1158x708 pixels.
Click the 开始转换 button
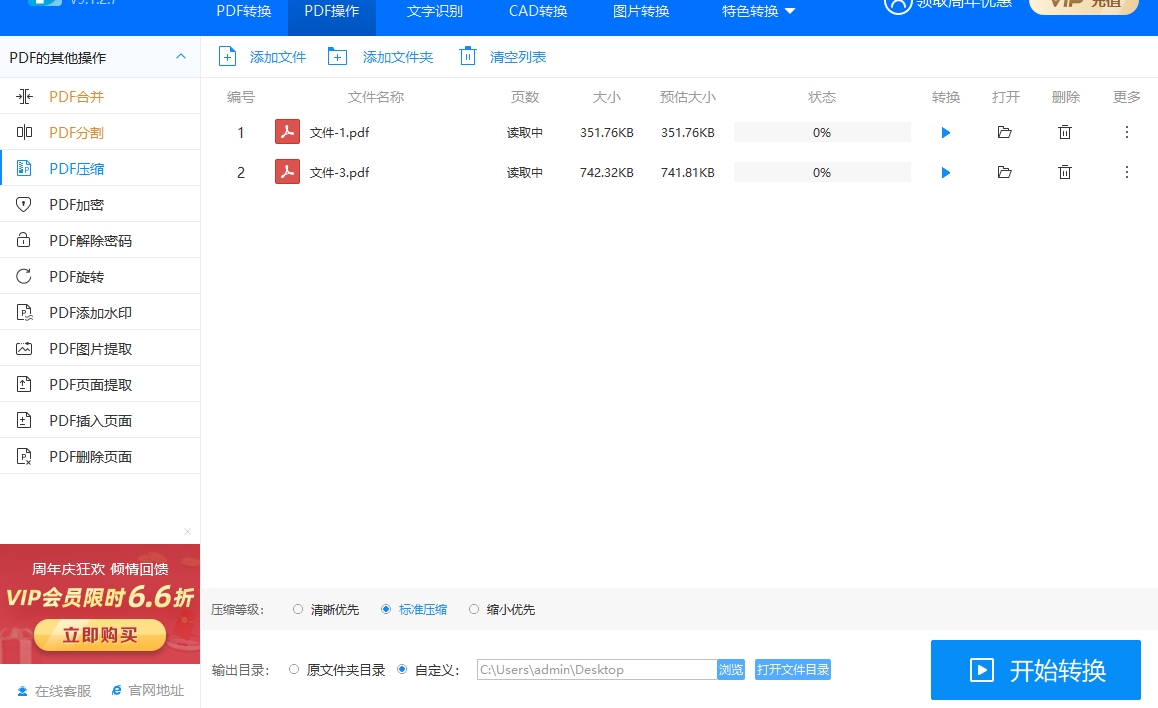pos(1035,670)
